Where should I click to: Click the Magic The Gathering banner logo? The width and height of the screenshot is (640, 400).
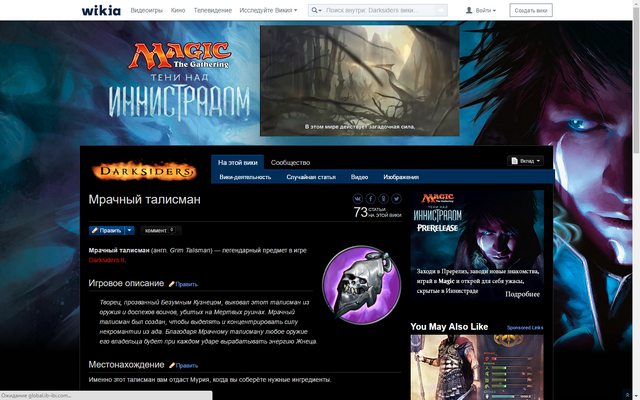[x=180, y=55]
